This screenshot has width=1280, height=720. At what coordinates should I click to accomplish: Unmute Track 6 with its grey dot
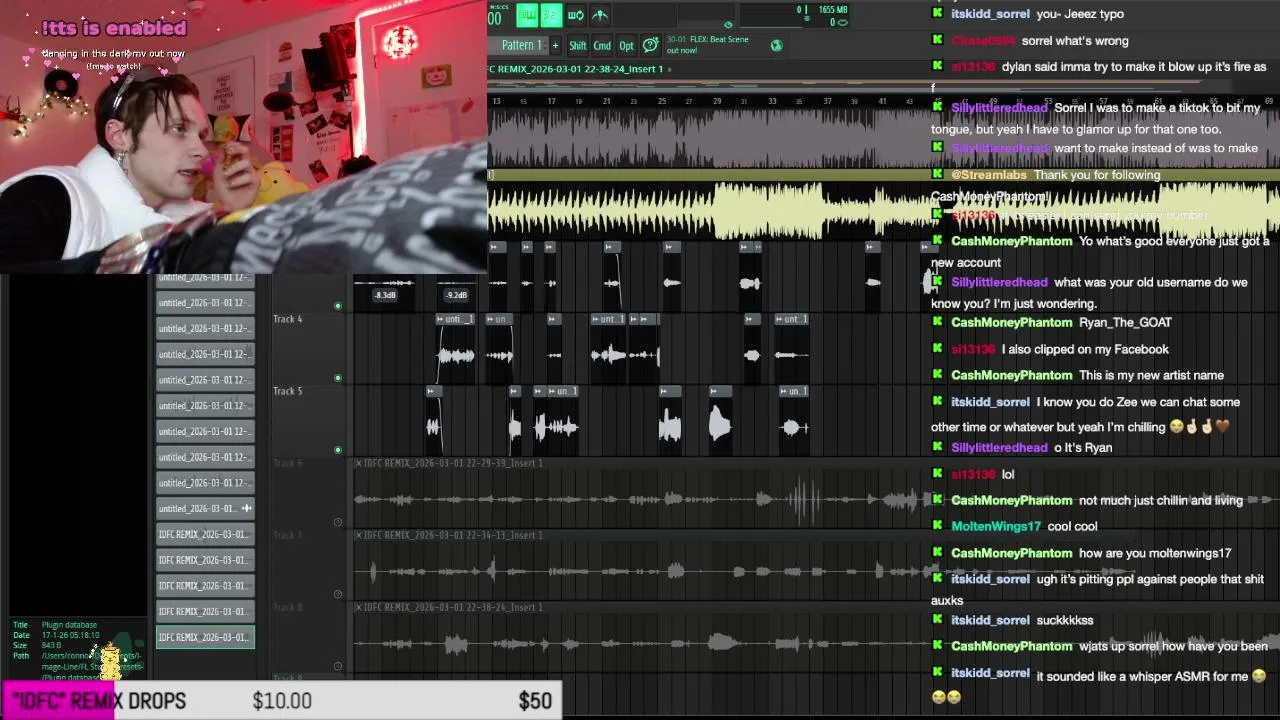[x=338, y=522]
